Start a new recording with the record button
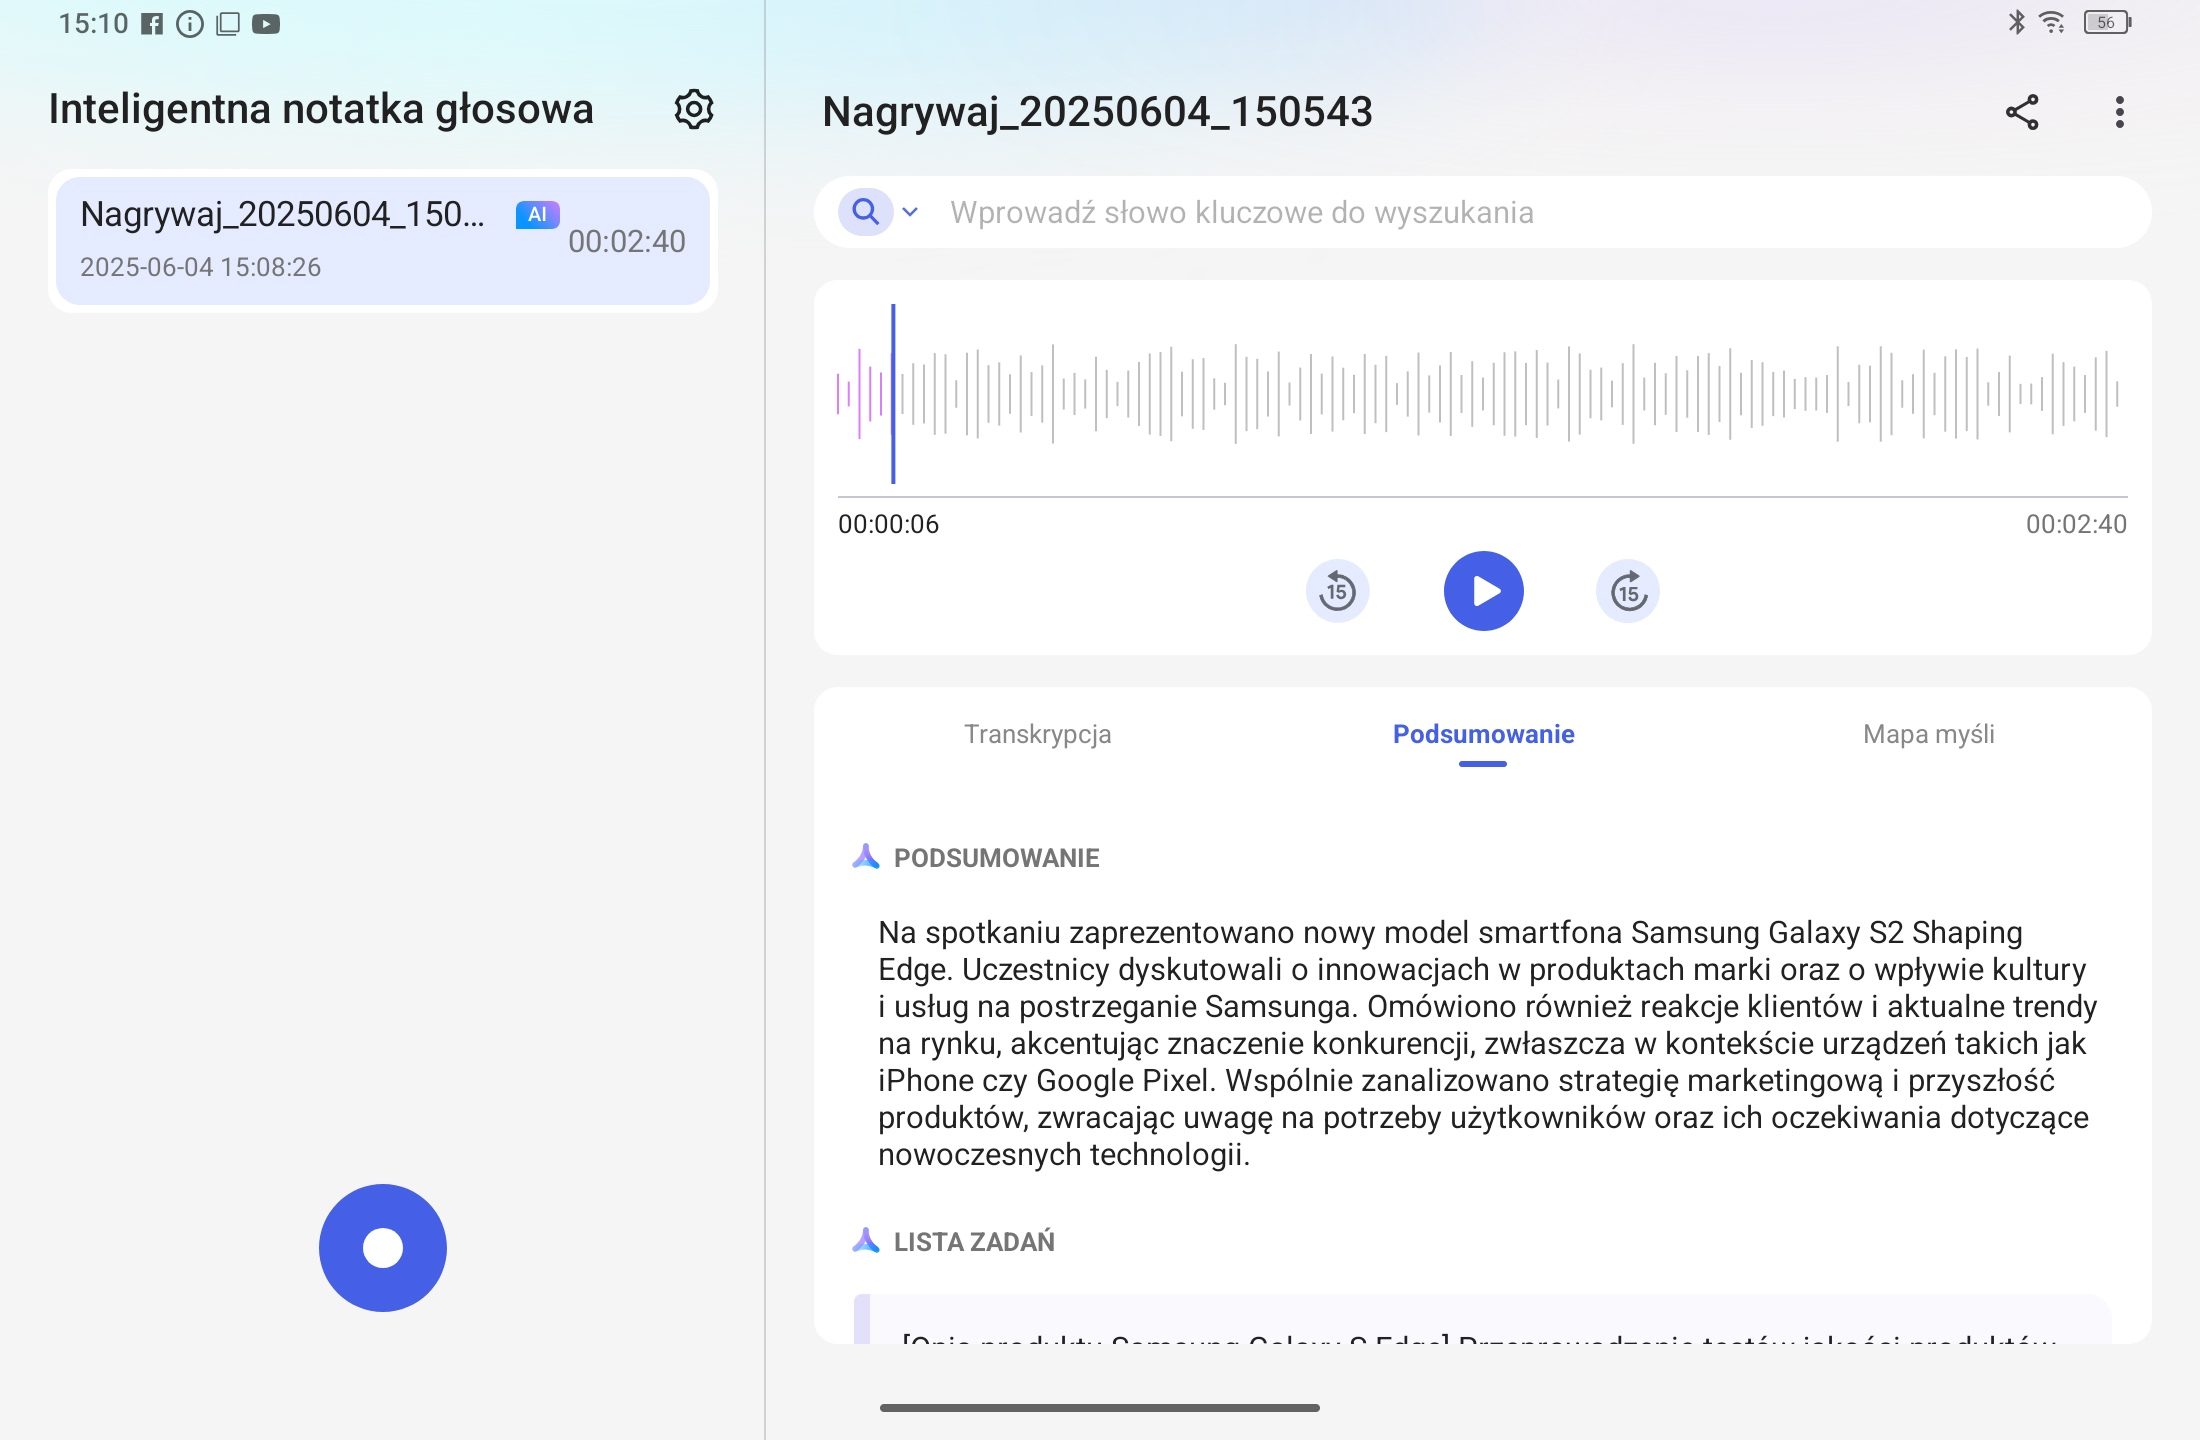Screen dimensions: 2200x1440 click(x=382, y=1247)
